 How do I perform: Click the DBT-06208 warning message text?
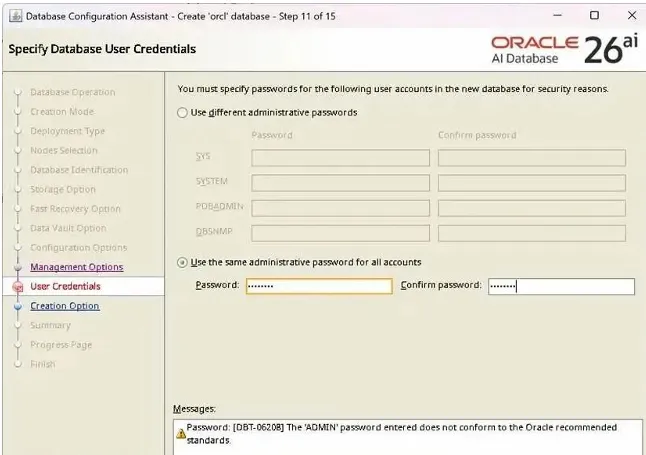[x=402, y=434]
